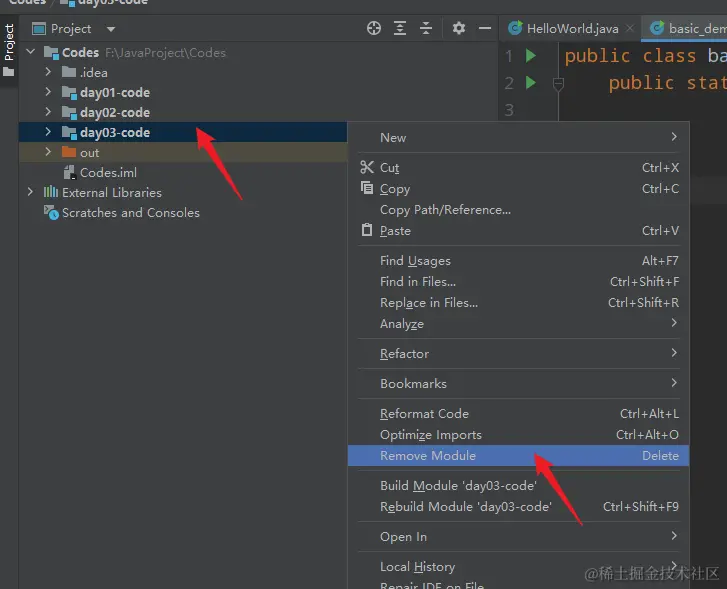This screenshot has height=589, width=727.
Task: Expand the day01-code module
Action: pyautogui.click(x=48, y=92)
